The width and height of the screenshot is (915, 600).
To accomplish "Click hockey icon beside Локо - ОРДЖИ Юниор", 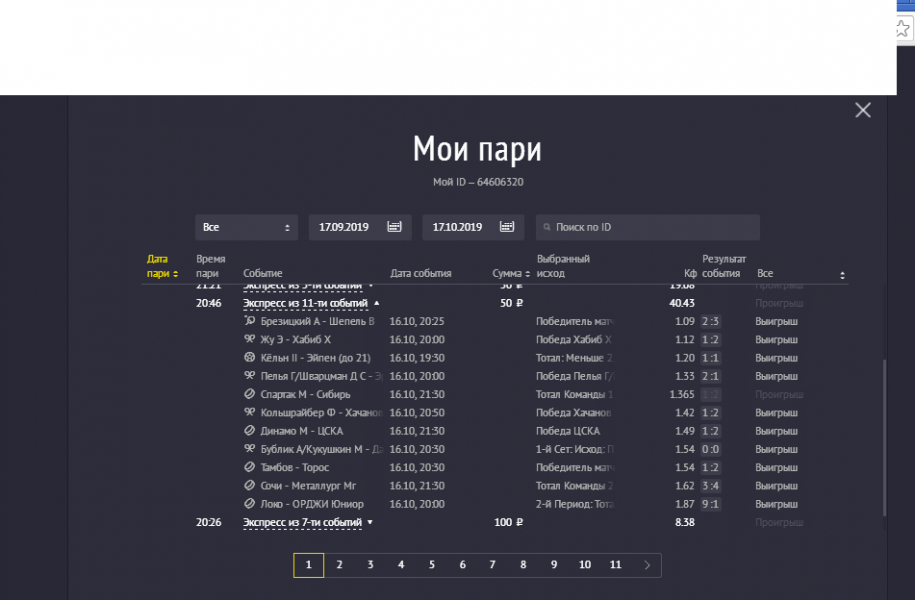I will pyautogui.click(x=250, y=504).
